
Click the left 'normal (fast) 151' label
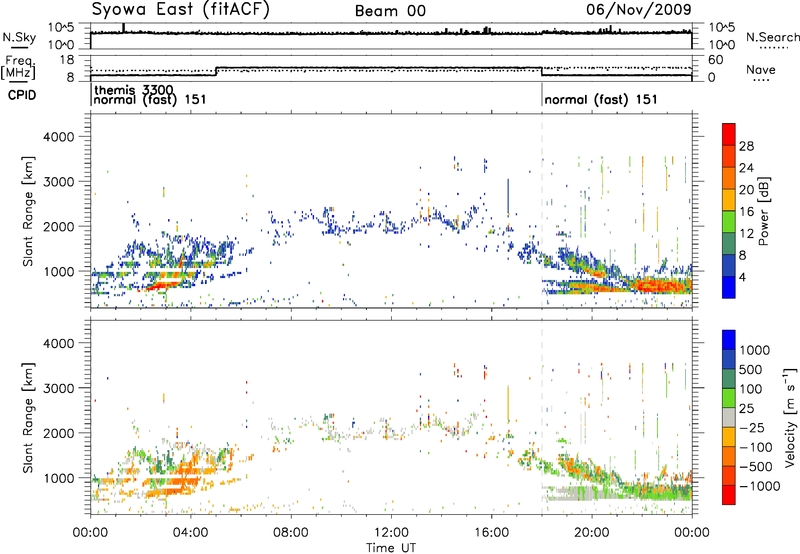(x=149, y=99)
